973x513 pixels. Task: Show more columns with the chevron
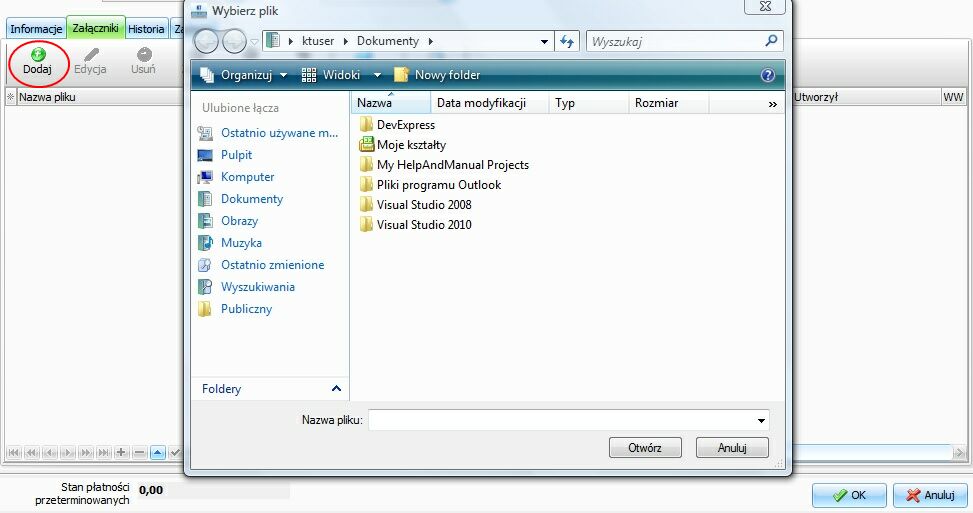[x=773, y=104]
